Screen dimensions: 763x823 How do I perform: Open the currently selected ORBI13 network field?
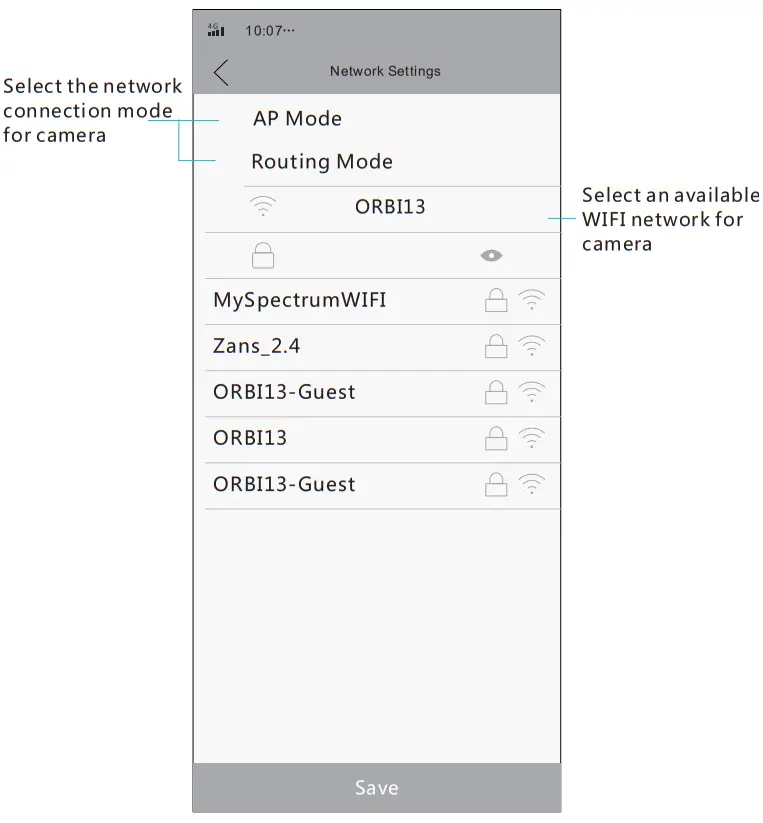tap(390, 207)
